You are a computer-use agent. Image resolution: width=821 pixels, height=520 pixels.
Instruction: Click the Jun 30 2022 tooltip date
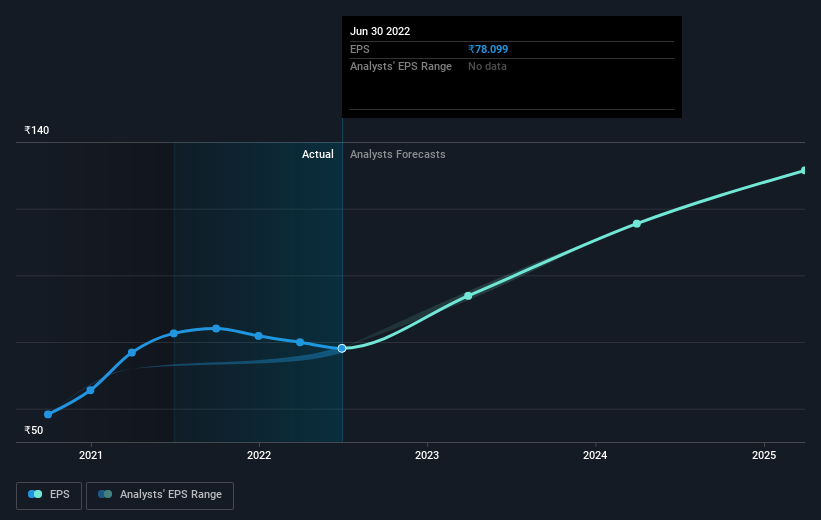click(380, 31)
